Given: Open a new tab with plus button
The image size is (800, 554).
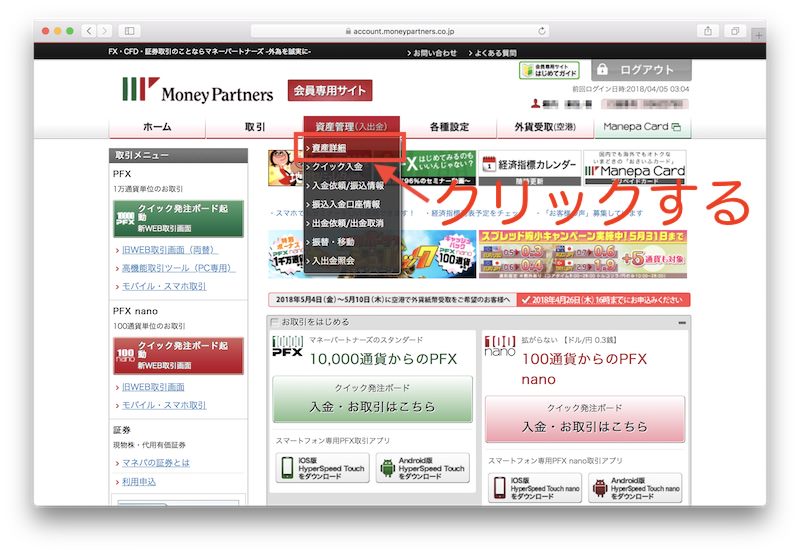Looking at the screenshot, I should (x=758, y=35).
